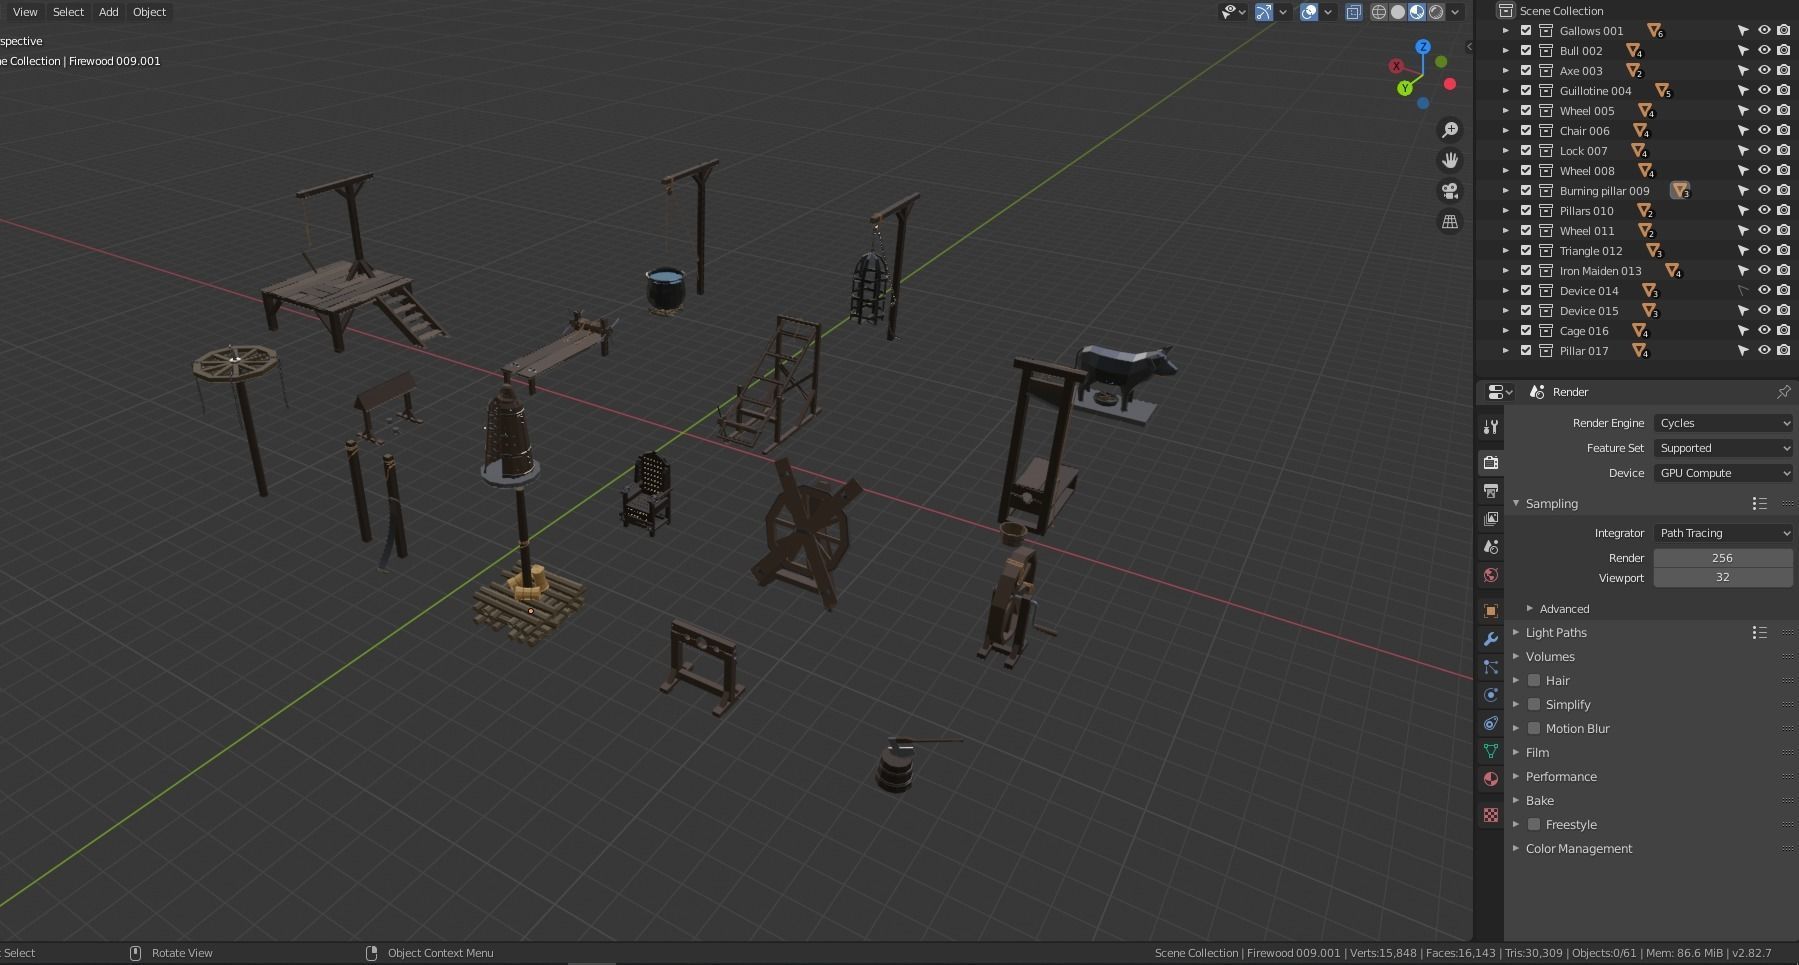Enable the Hair checkbox
Viewport: 1799px width, 965px height.
pyautogui.click(x=1534, y=681)
